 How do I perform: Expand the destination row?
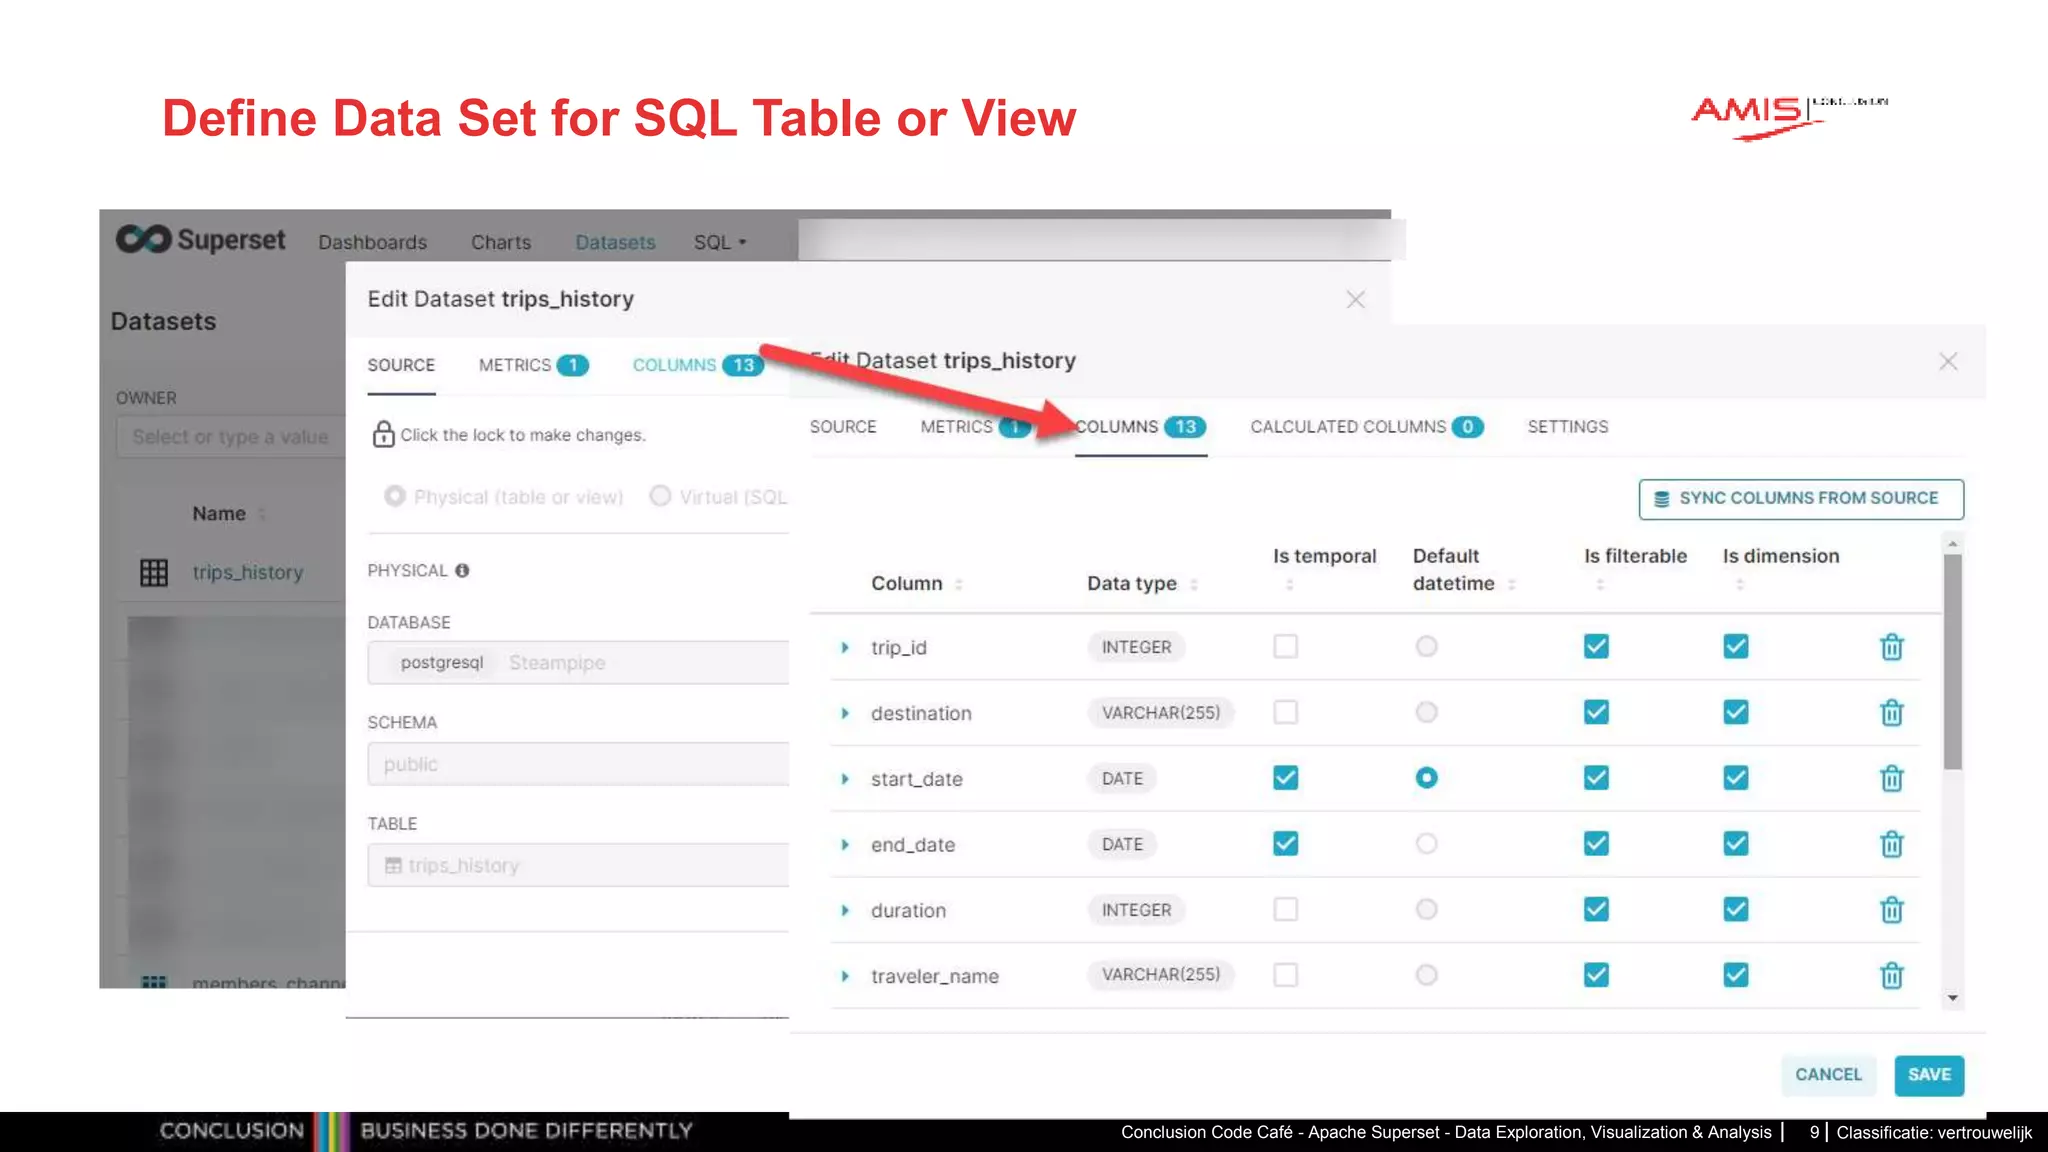point(845,713)
